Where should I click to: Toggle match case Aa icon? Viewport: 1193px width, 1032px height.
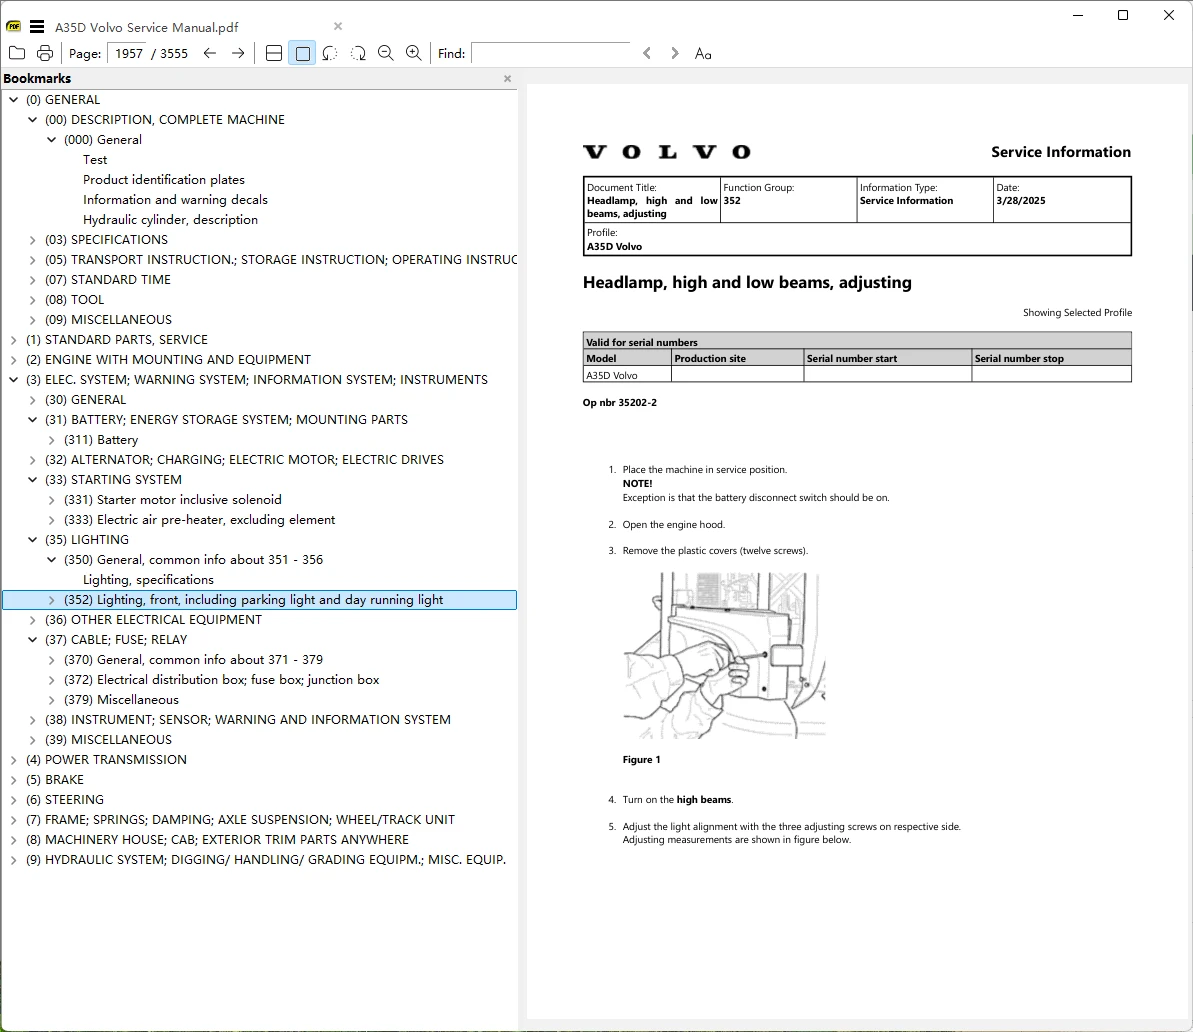click(x=703, y=53)
